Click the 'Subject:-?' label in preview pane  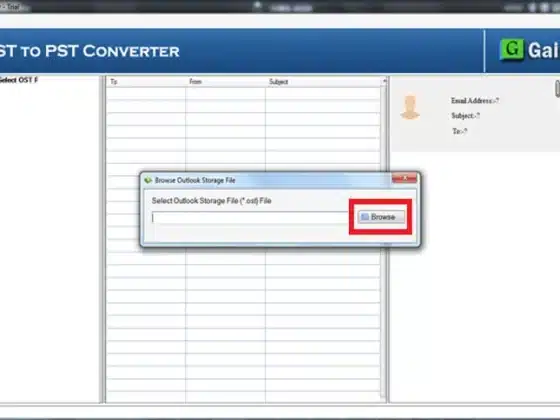pos(465,116)
